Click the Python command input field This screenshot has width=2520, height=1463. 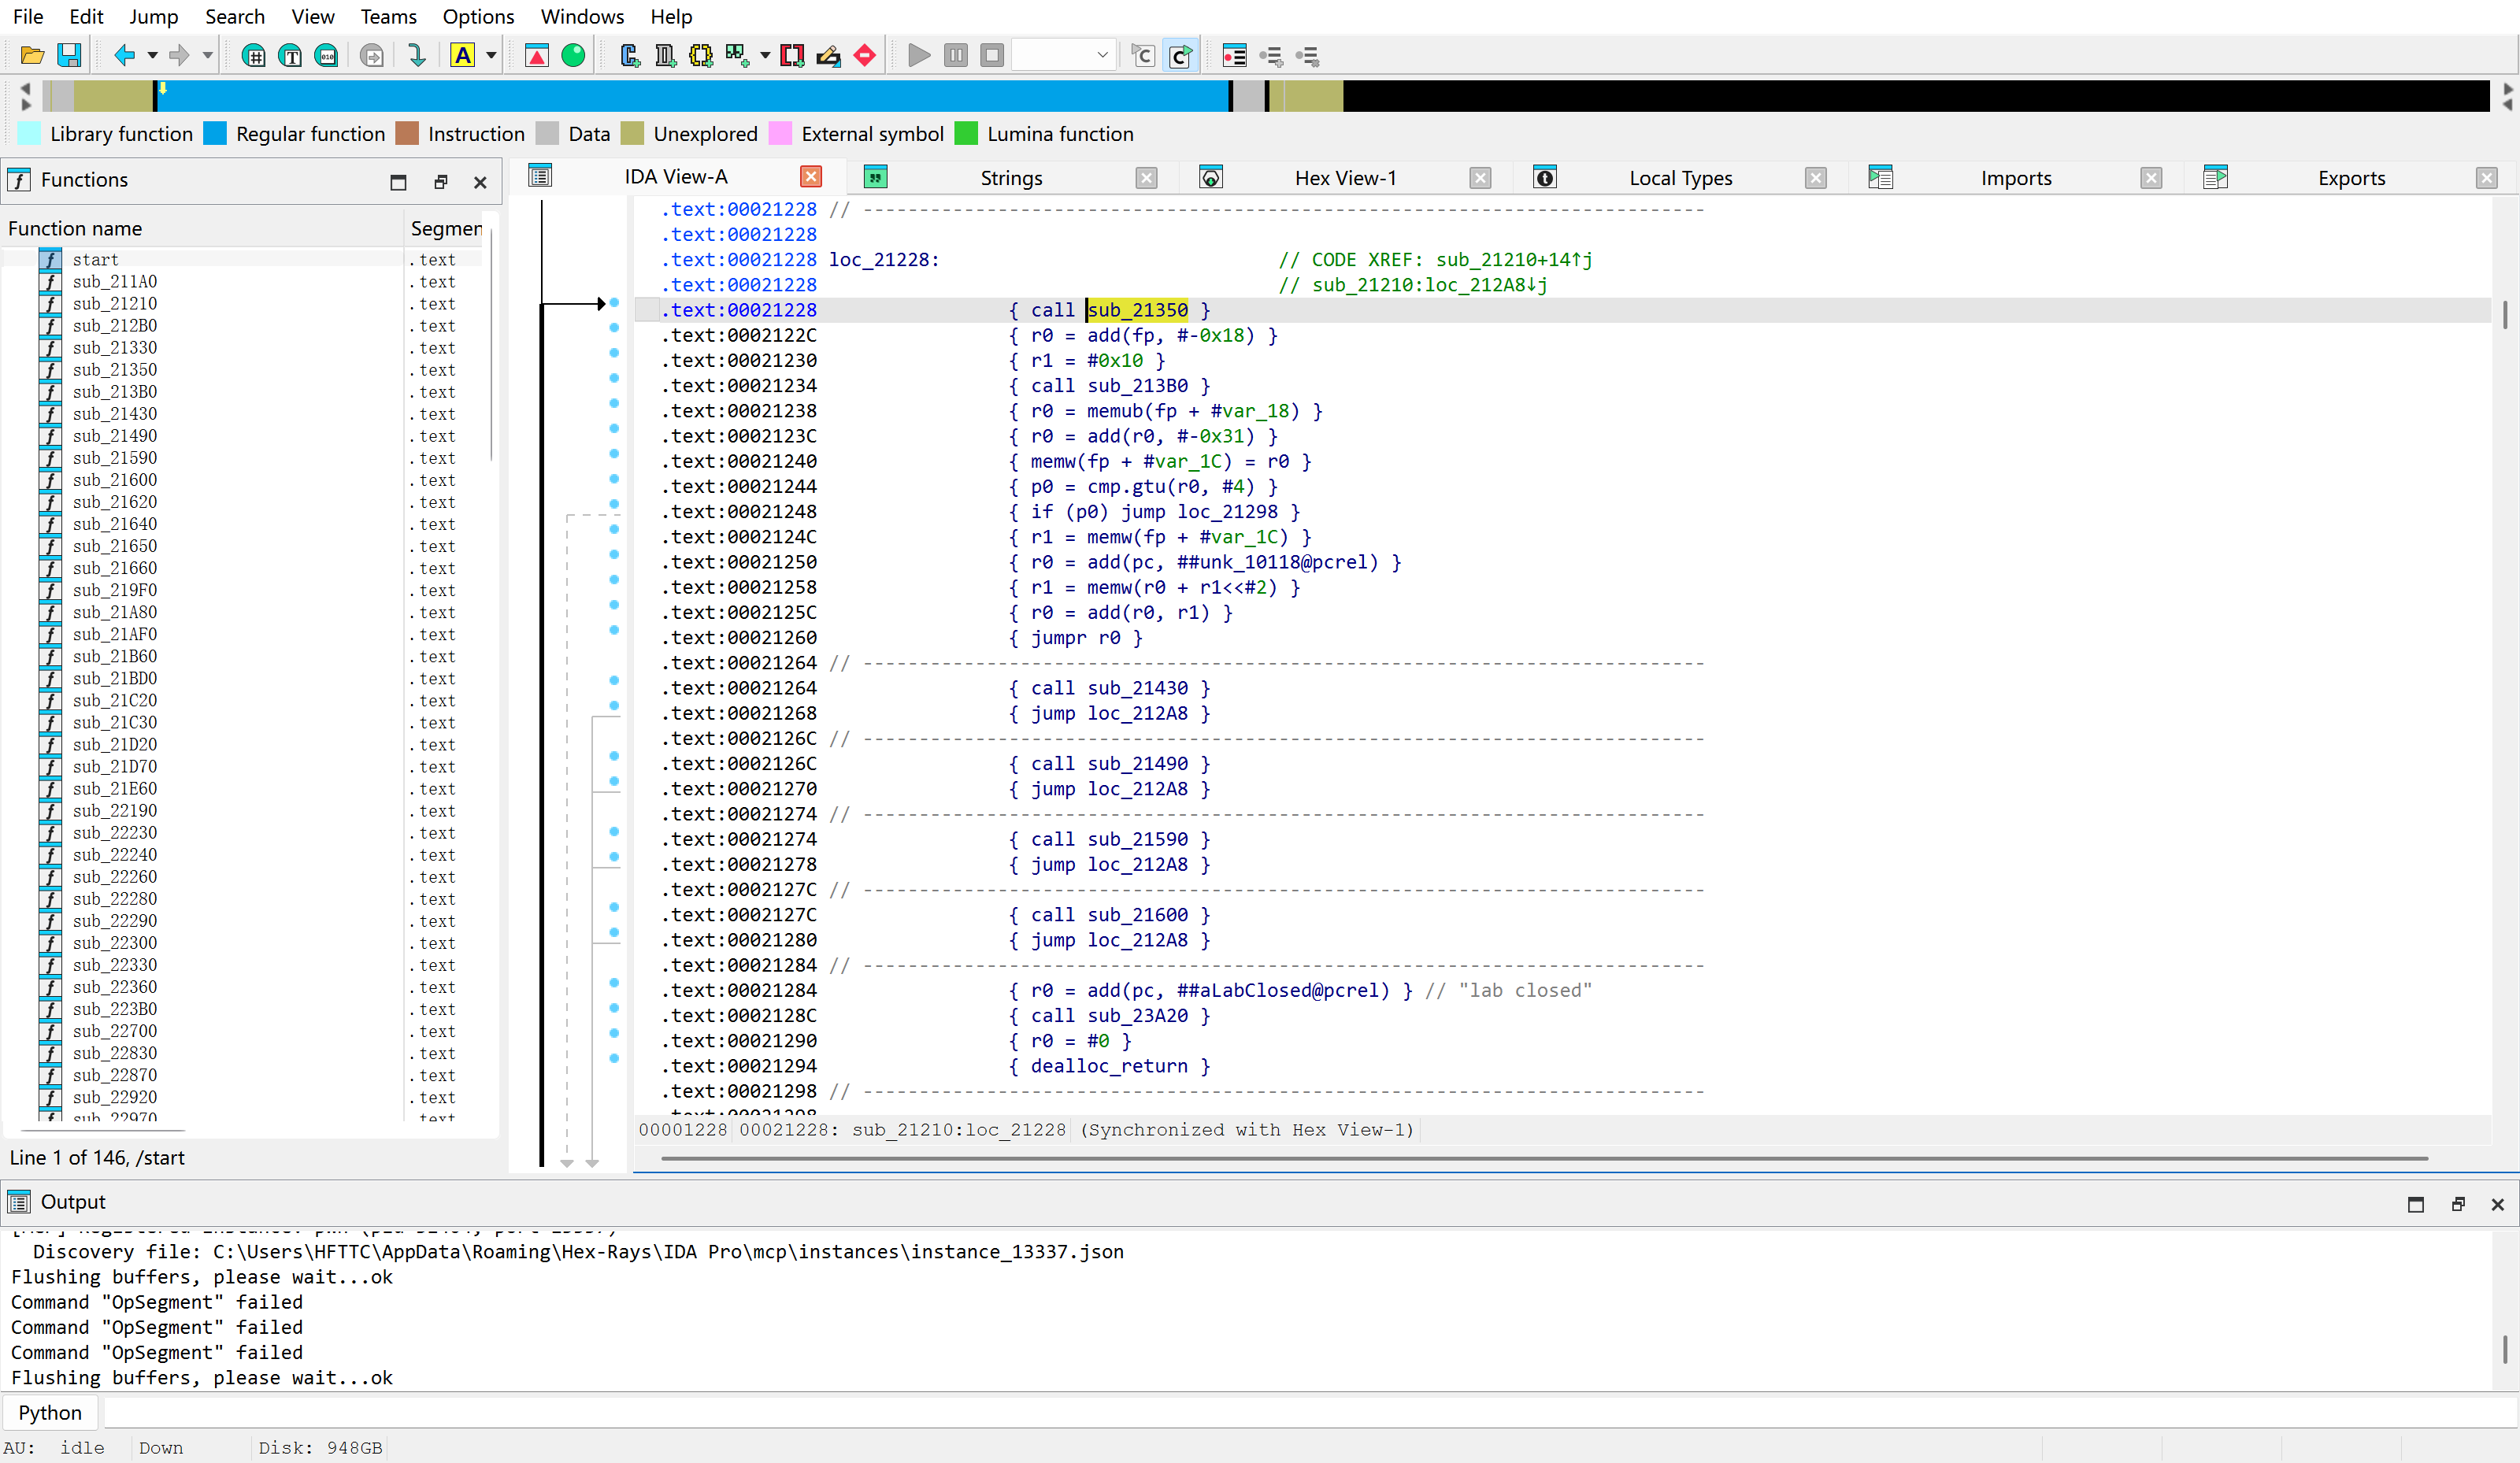[1310, 1412]
